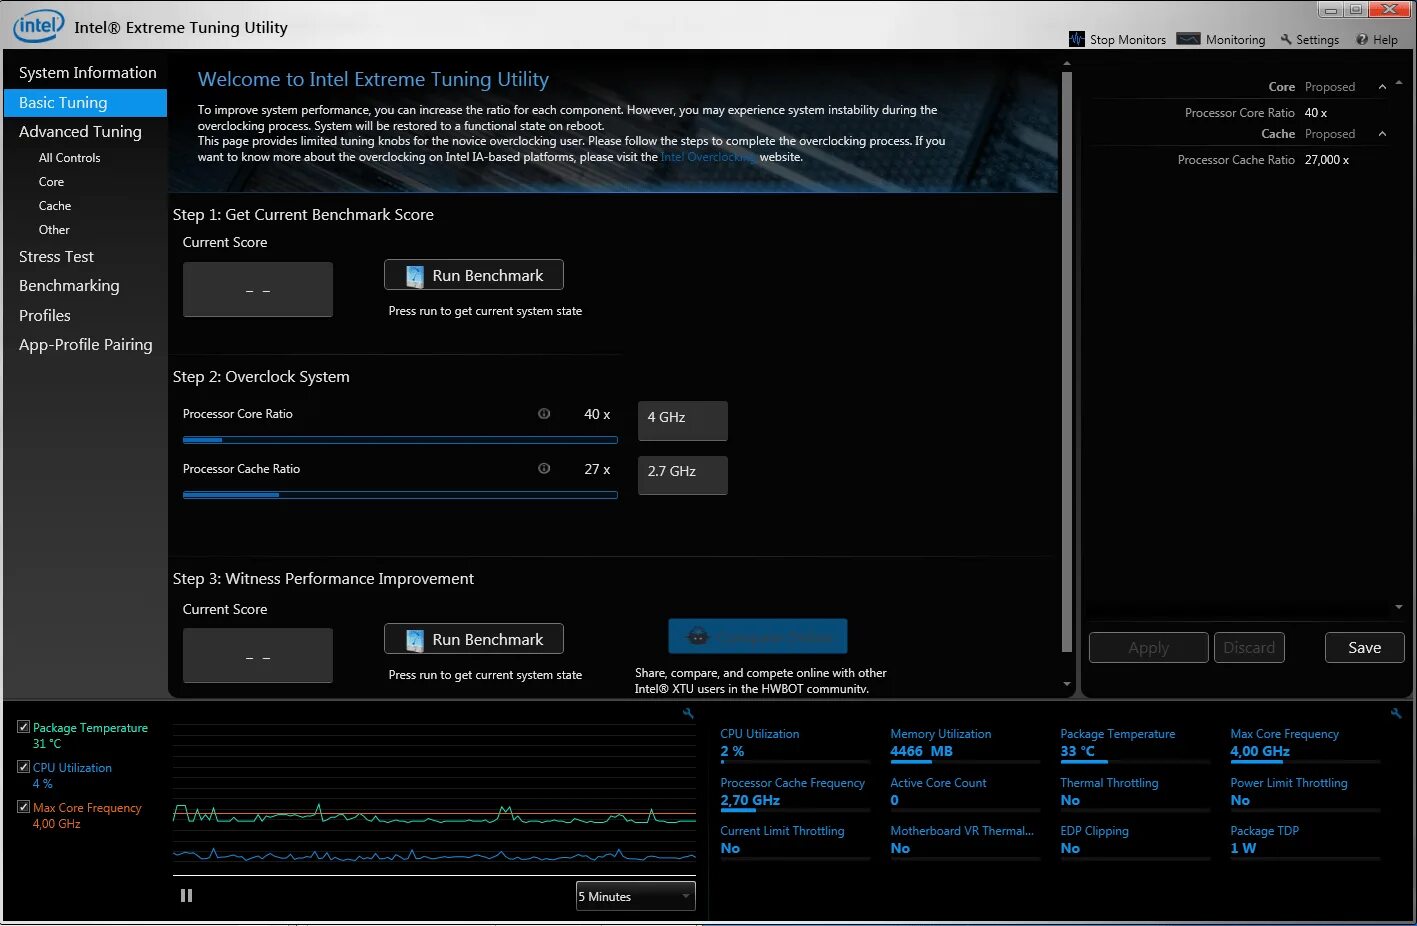
Task: Click the proposed panel scroll-down arrow
Action: click(x=1398, y=607)
